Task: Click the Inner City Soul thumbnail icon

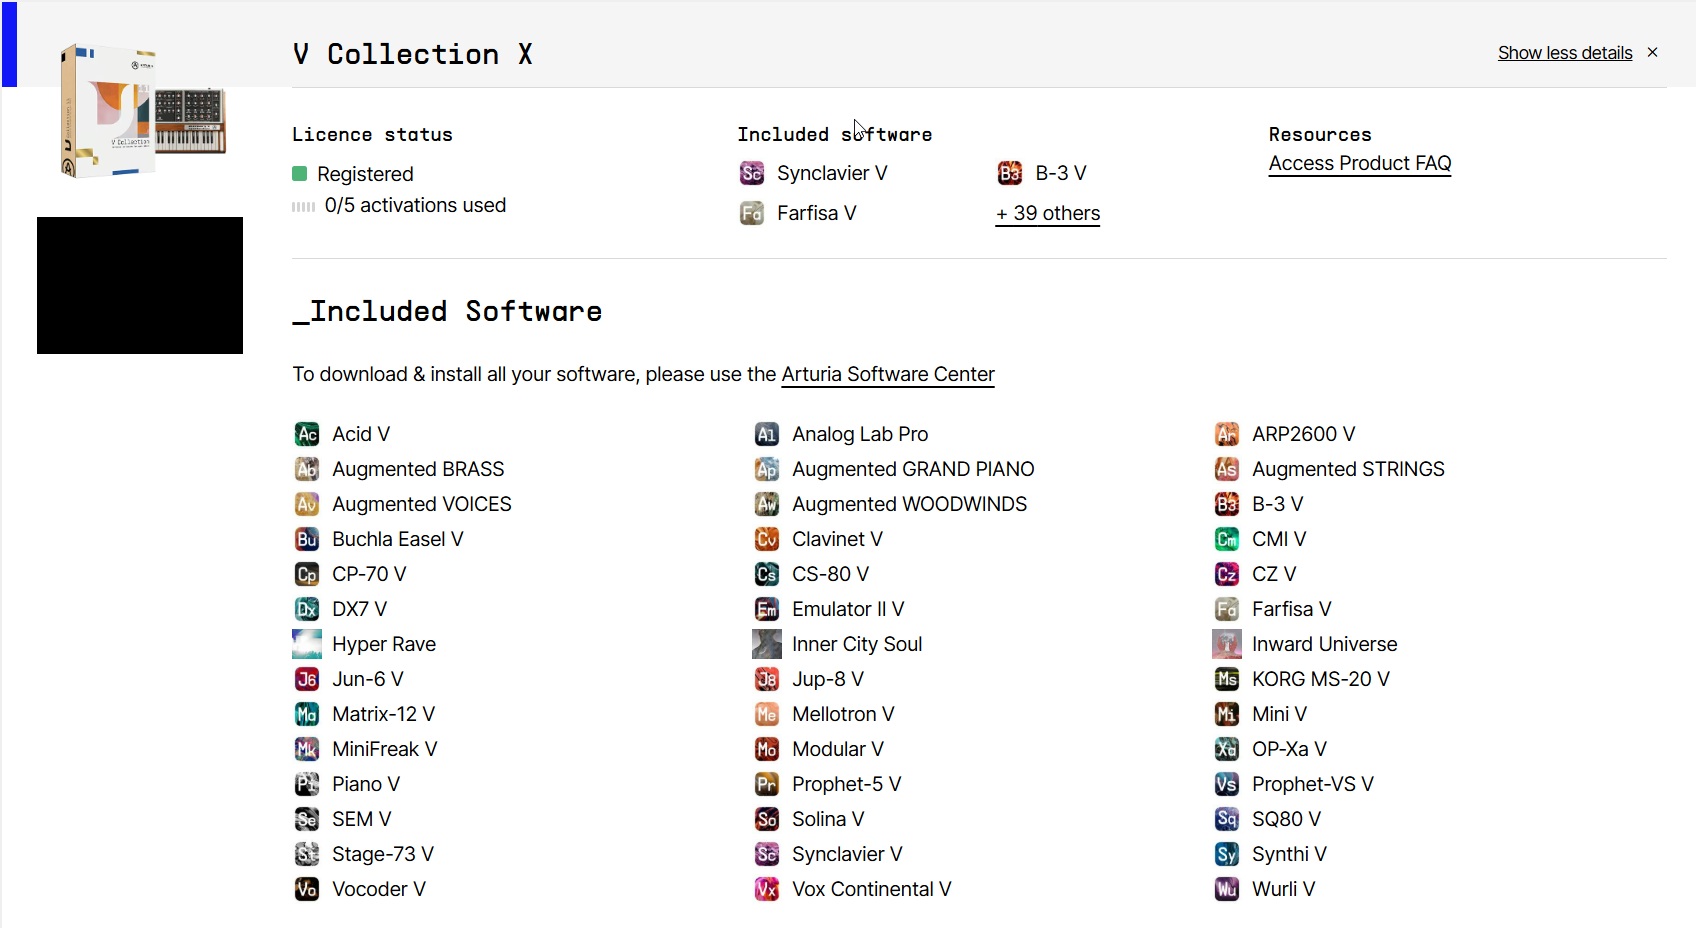Action: pyautogui.click(x=767, y=644)
